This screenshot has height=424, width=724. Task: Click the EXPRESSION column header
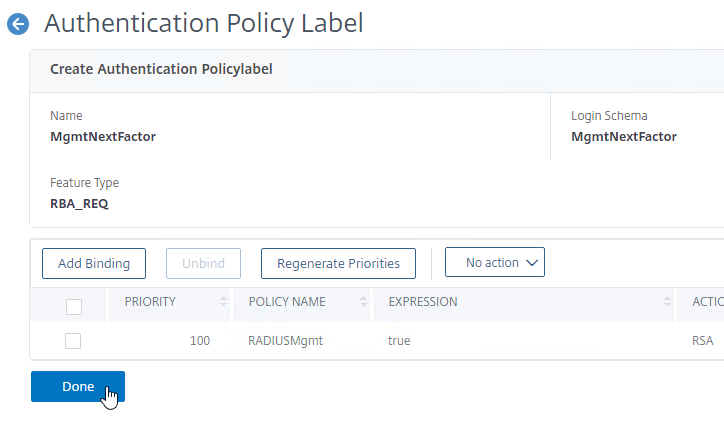point(423,302)
